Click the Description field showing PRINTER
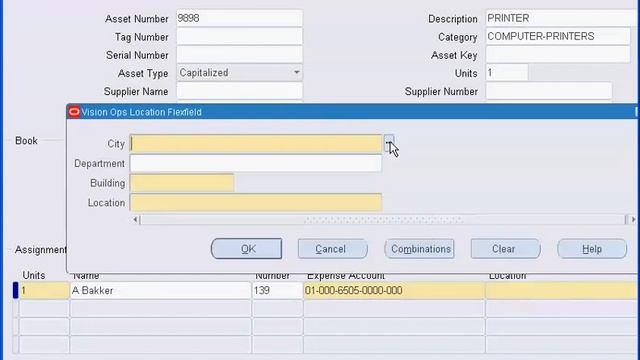The width and height of the screenshot is (640, 360). coord(562,18)
